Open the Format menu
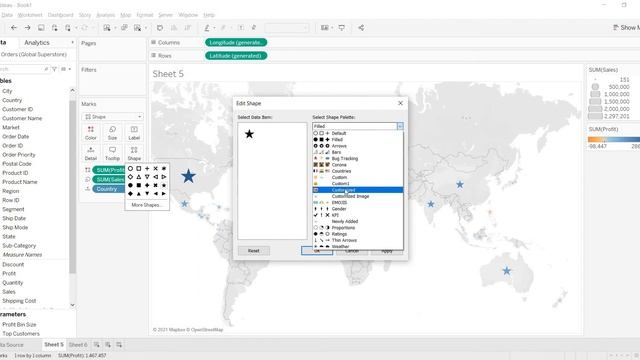This screenshot has width=640, height=360. click(x=144, y=15)
